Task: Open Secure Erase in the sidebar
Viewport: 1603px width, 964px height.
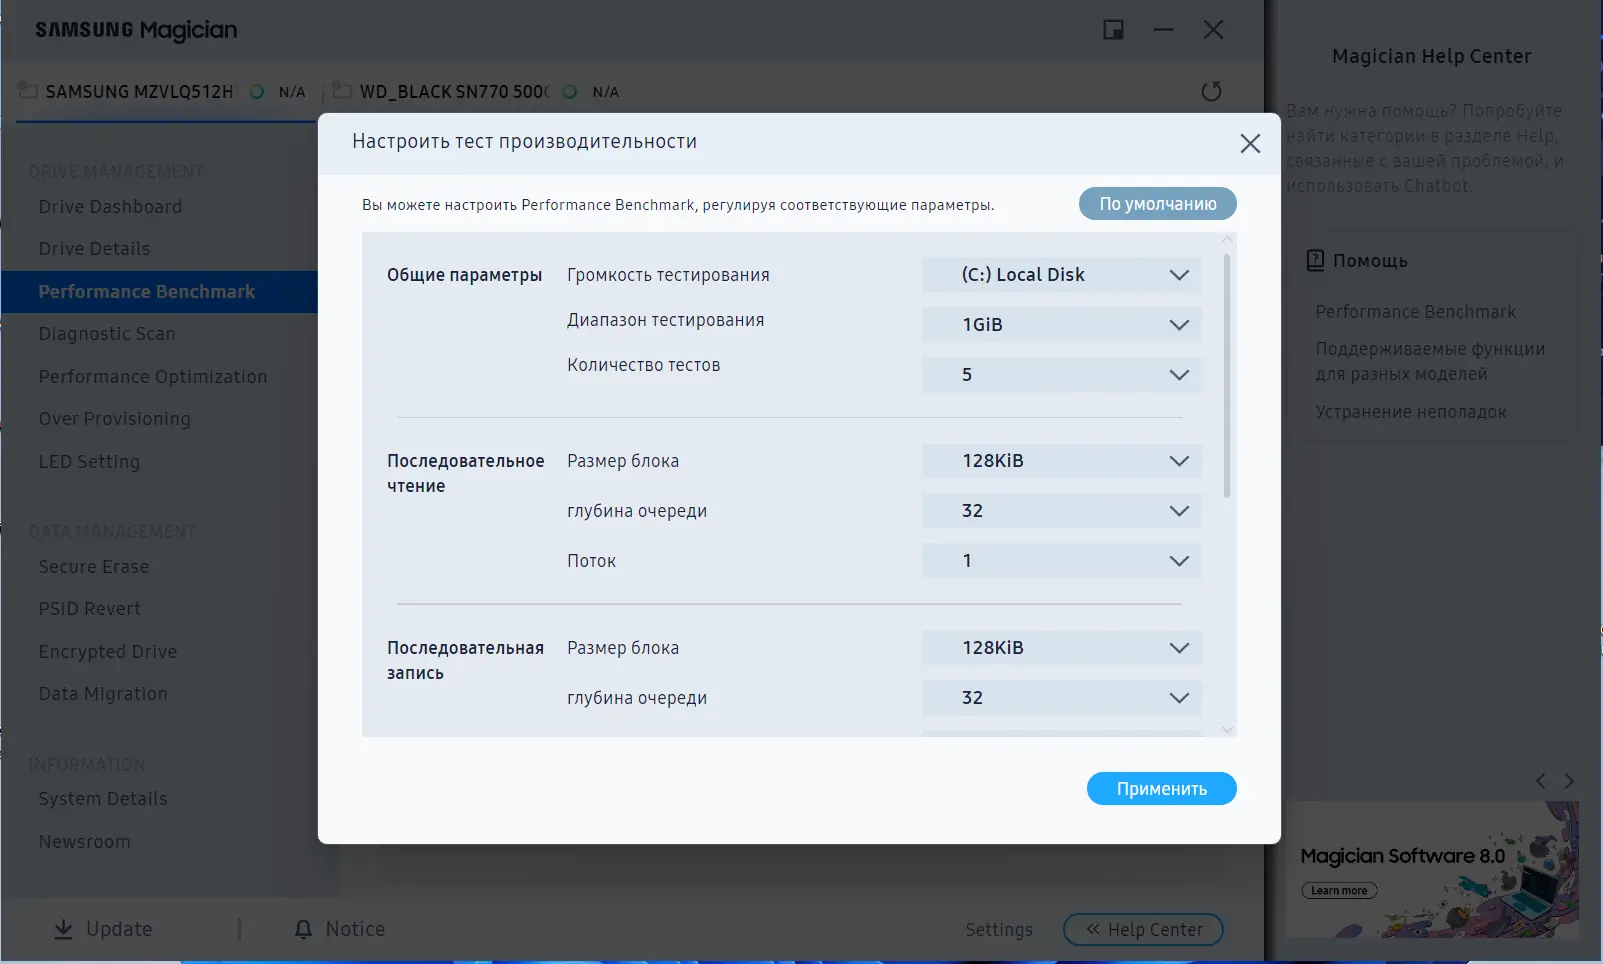Action: click(x=94, y=567)
